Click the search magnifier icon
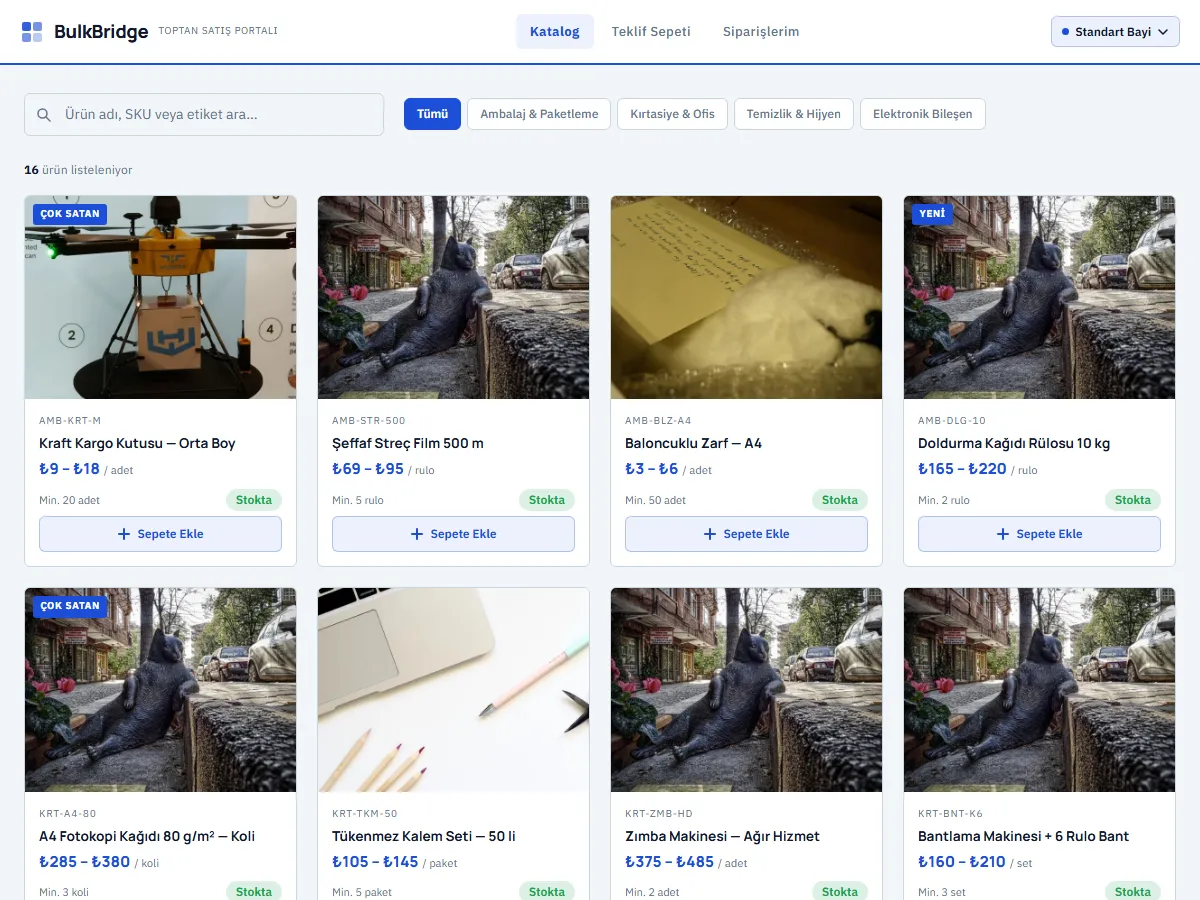The image size is (1200, 900). pos(44,115)
